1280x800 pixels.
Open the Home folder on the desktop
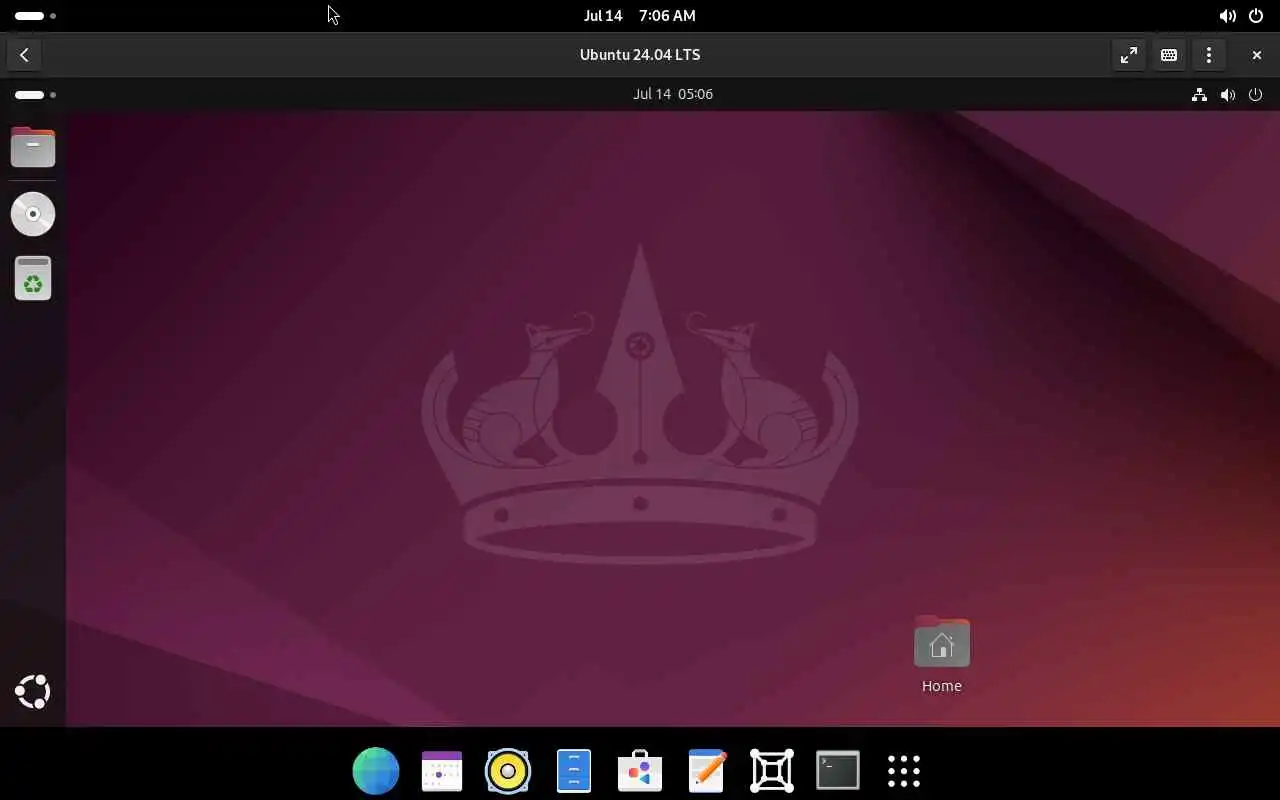coord(942,642)
